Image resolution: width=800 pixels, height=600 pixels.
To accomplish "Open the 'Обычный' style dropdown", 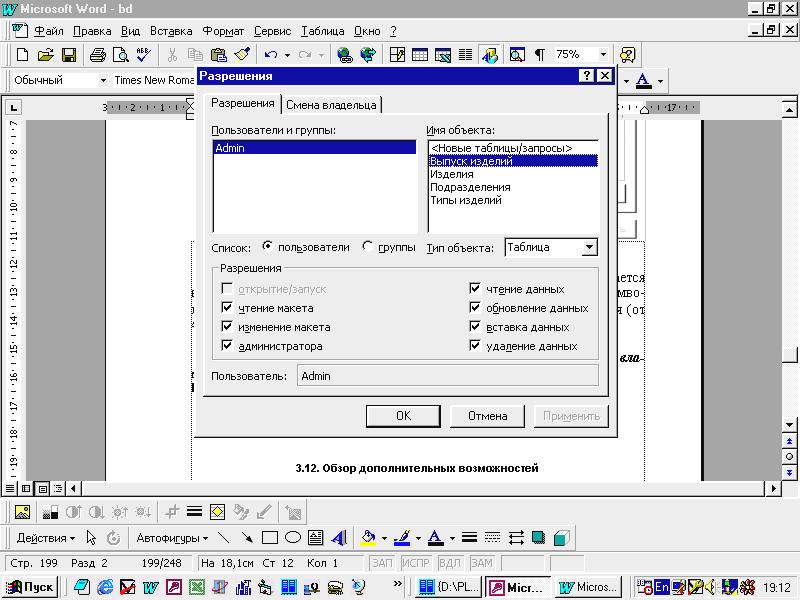I will (103, 80).
